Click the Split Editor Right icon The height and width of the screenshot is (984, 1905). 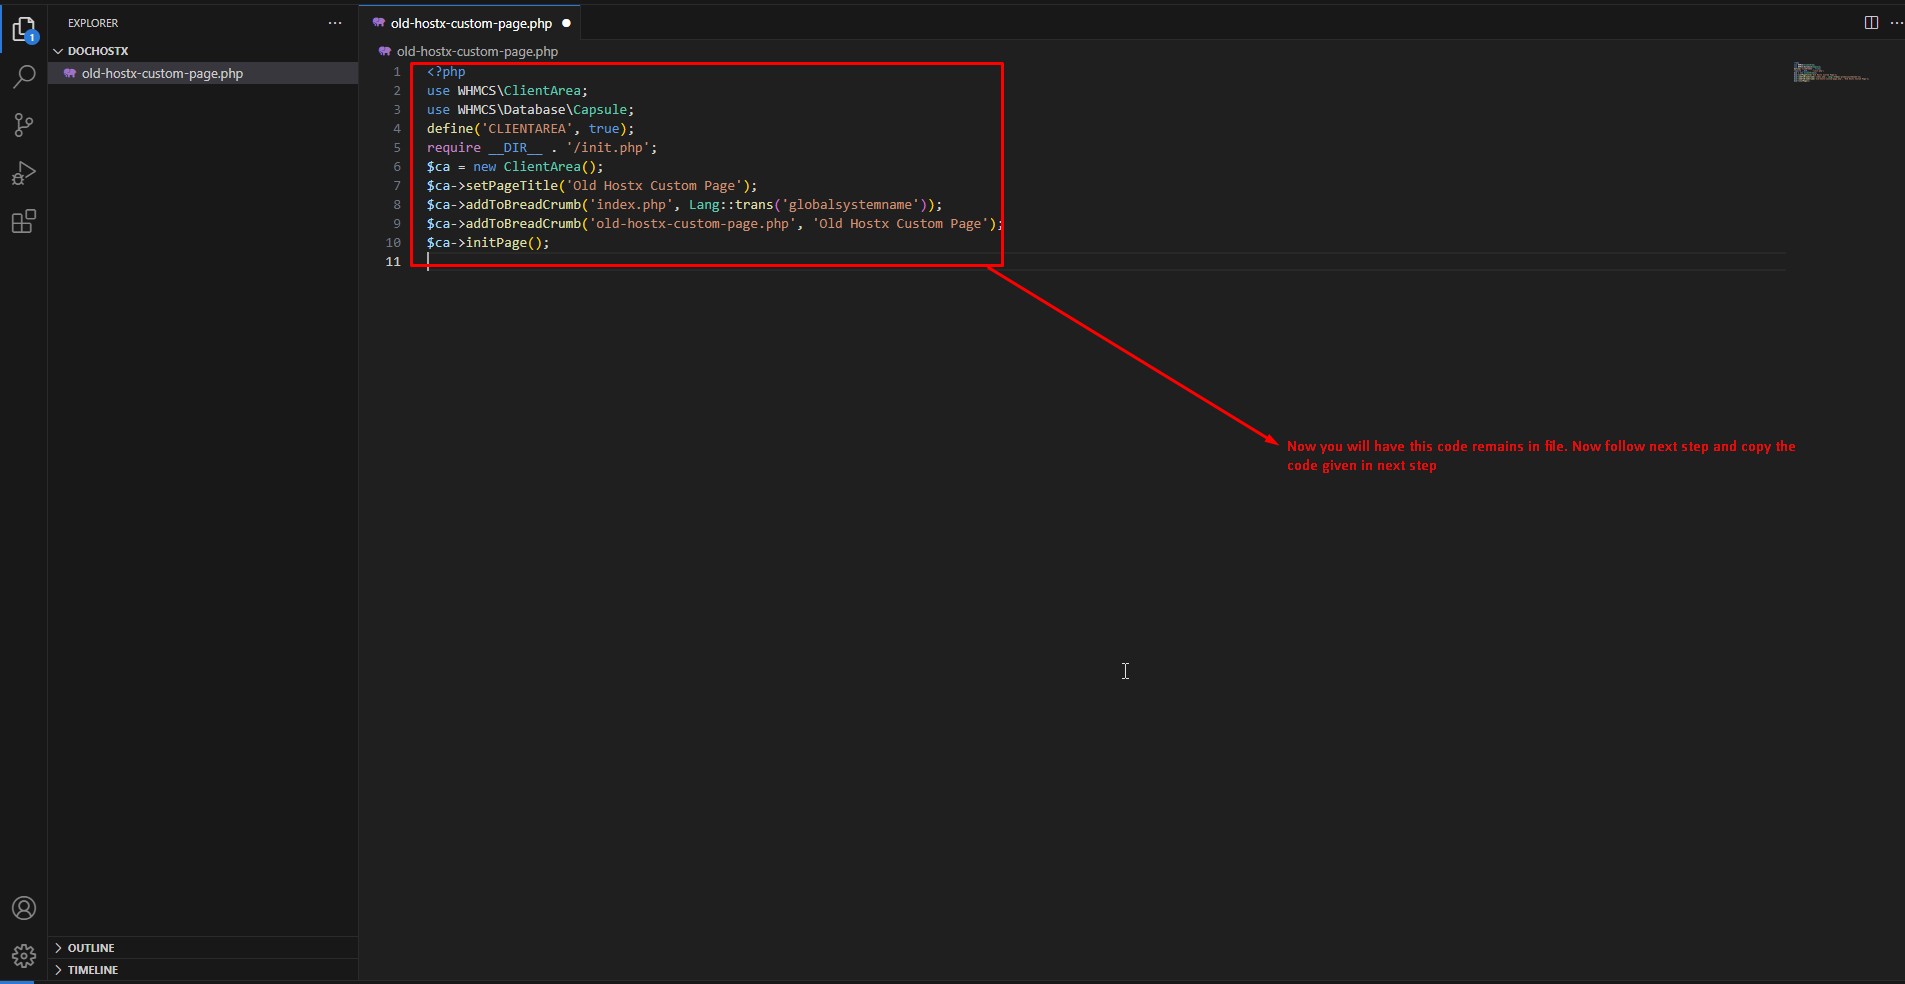[1871, 23]
